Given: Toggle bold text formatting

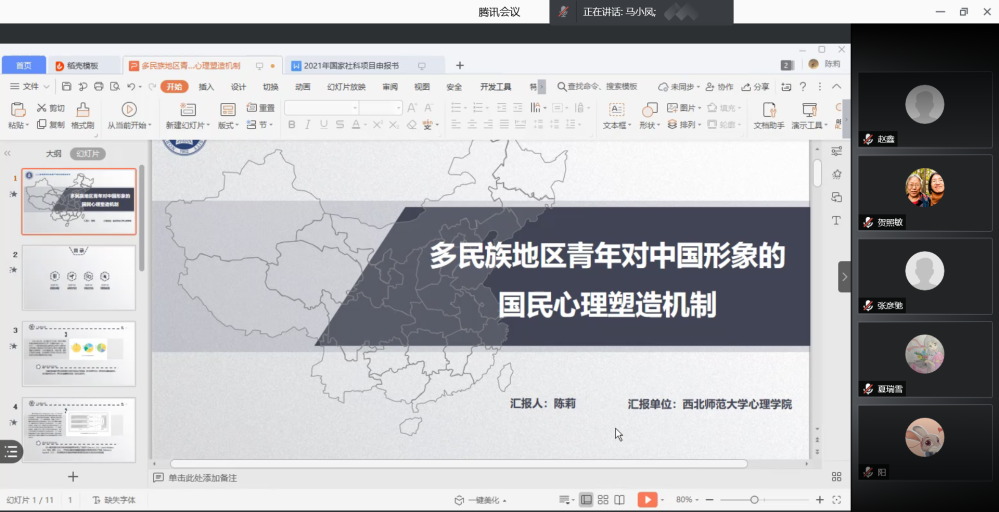Looking at the screenshot, I should point(292,125).
